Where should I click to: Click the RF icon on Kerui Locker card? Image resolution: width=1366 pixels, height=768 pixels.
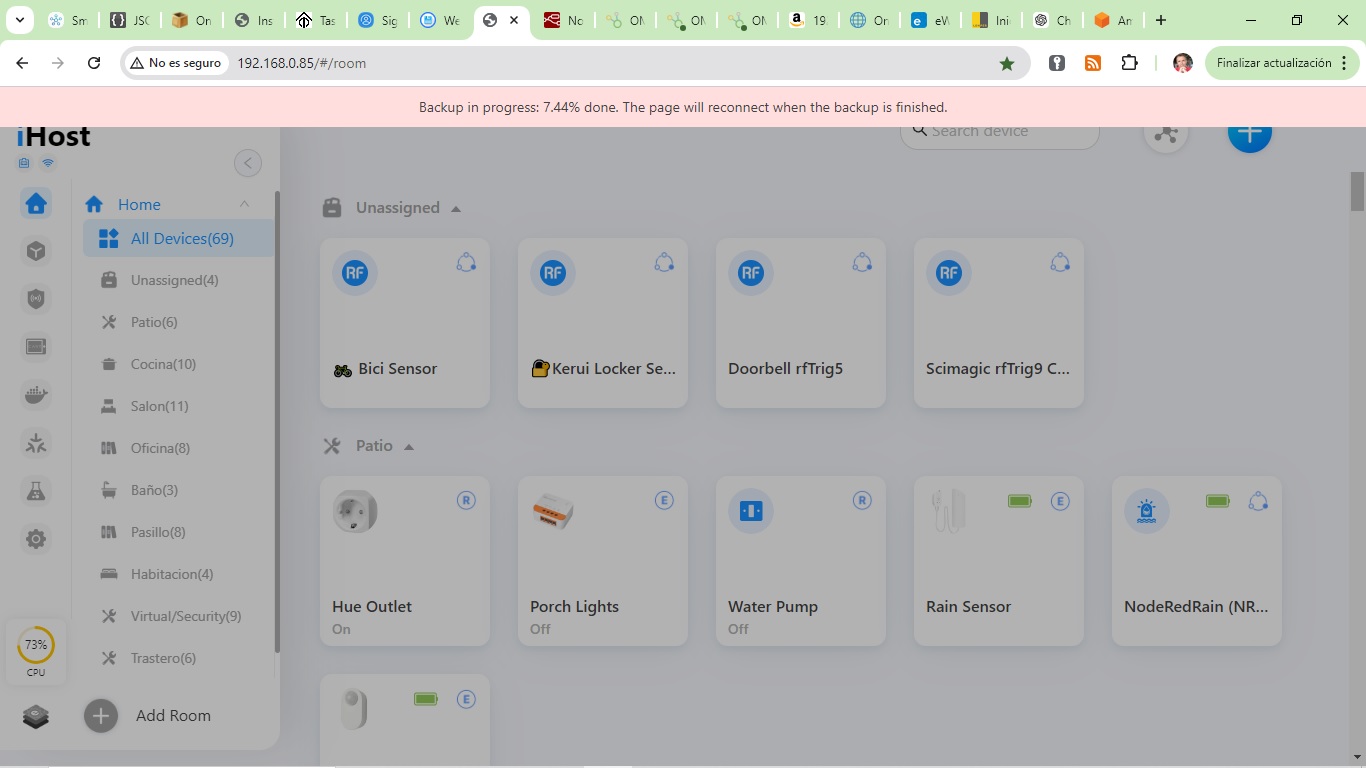[x=553, y=272]
